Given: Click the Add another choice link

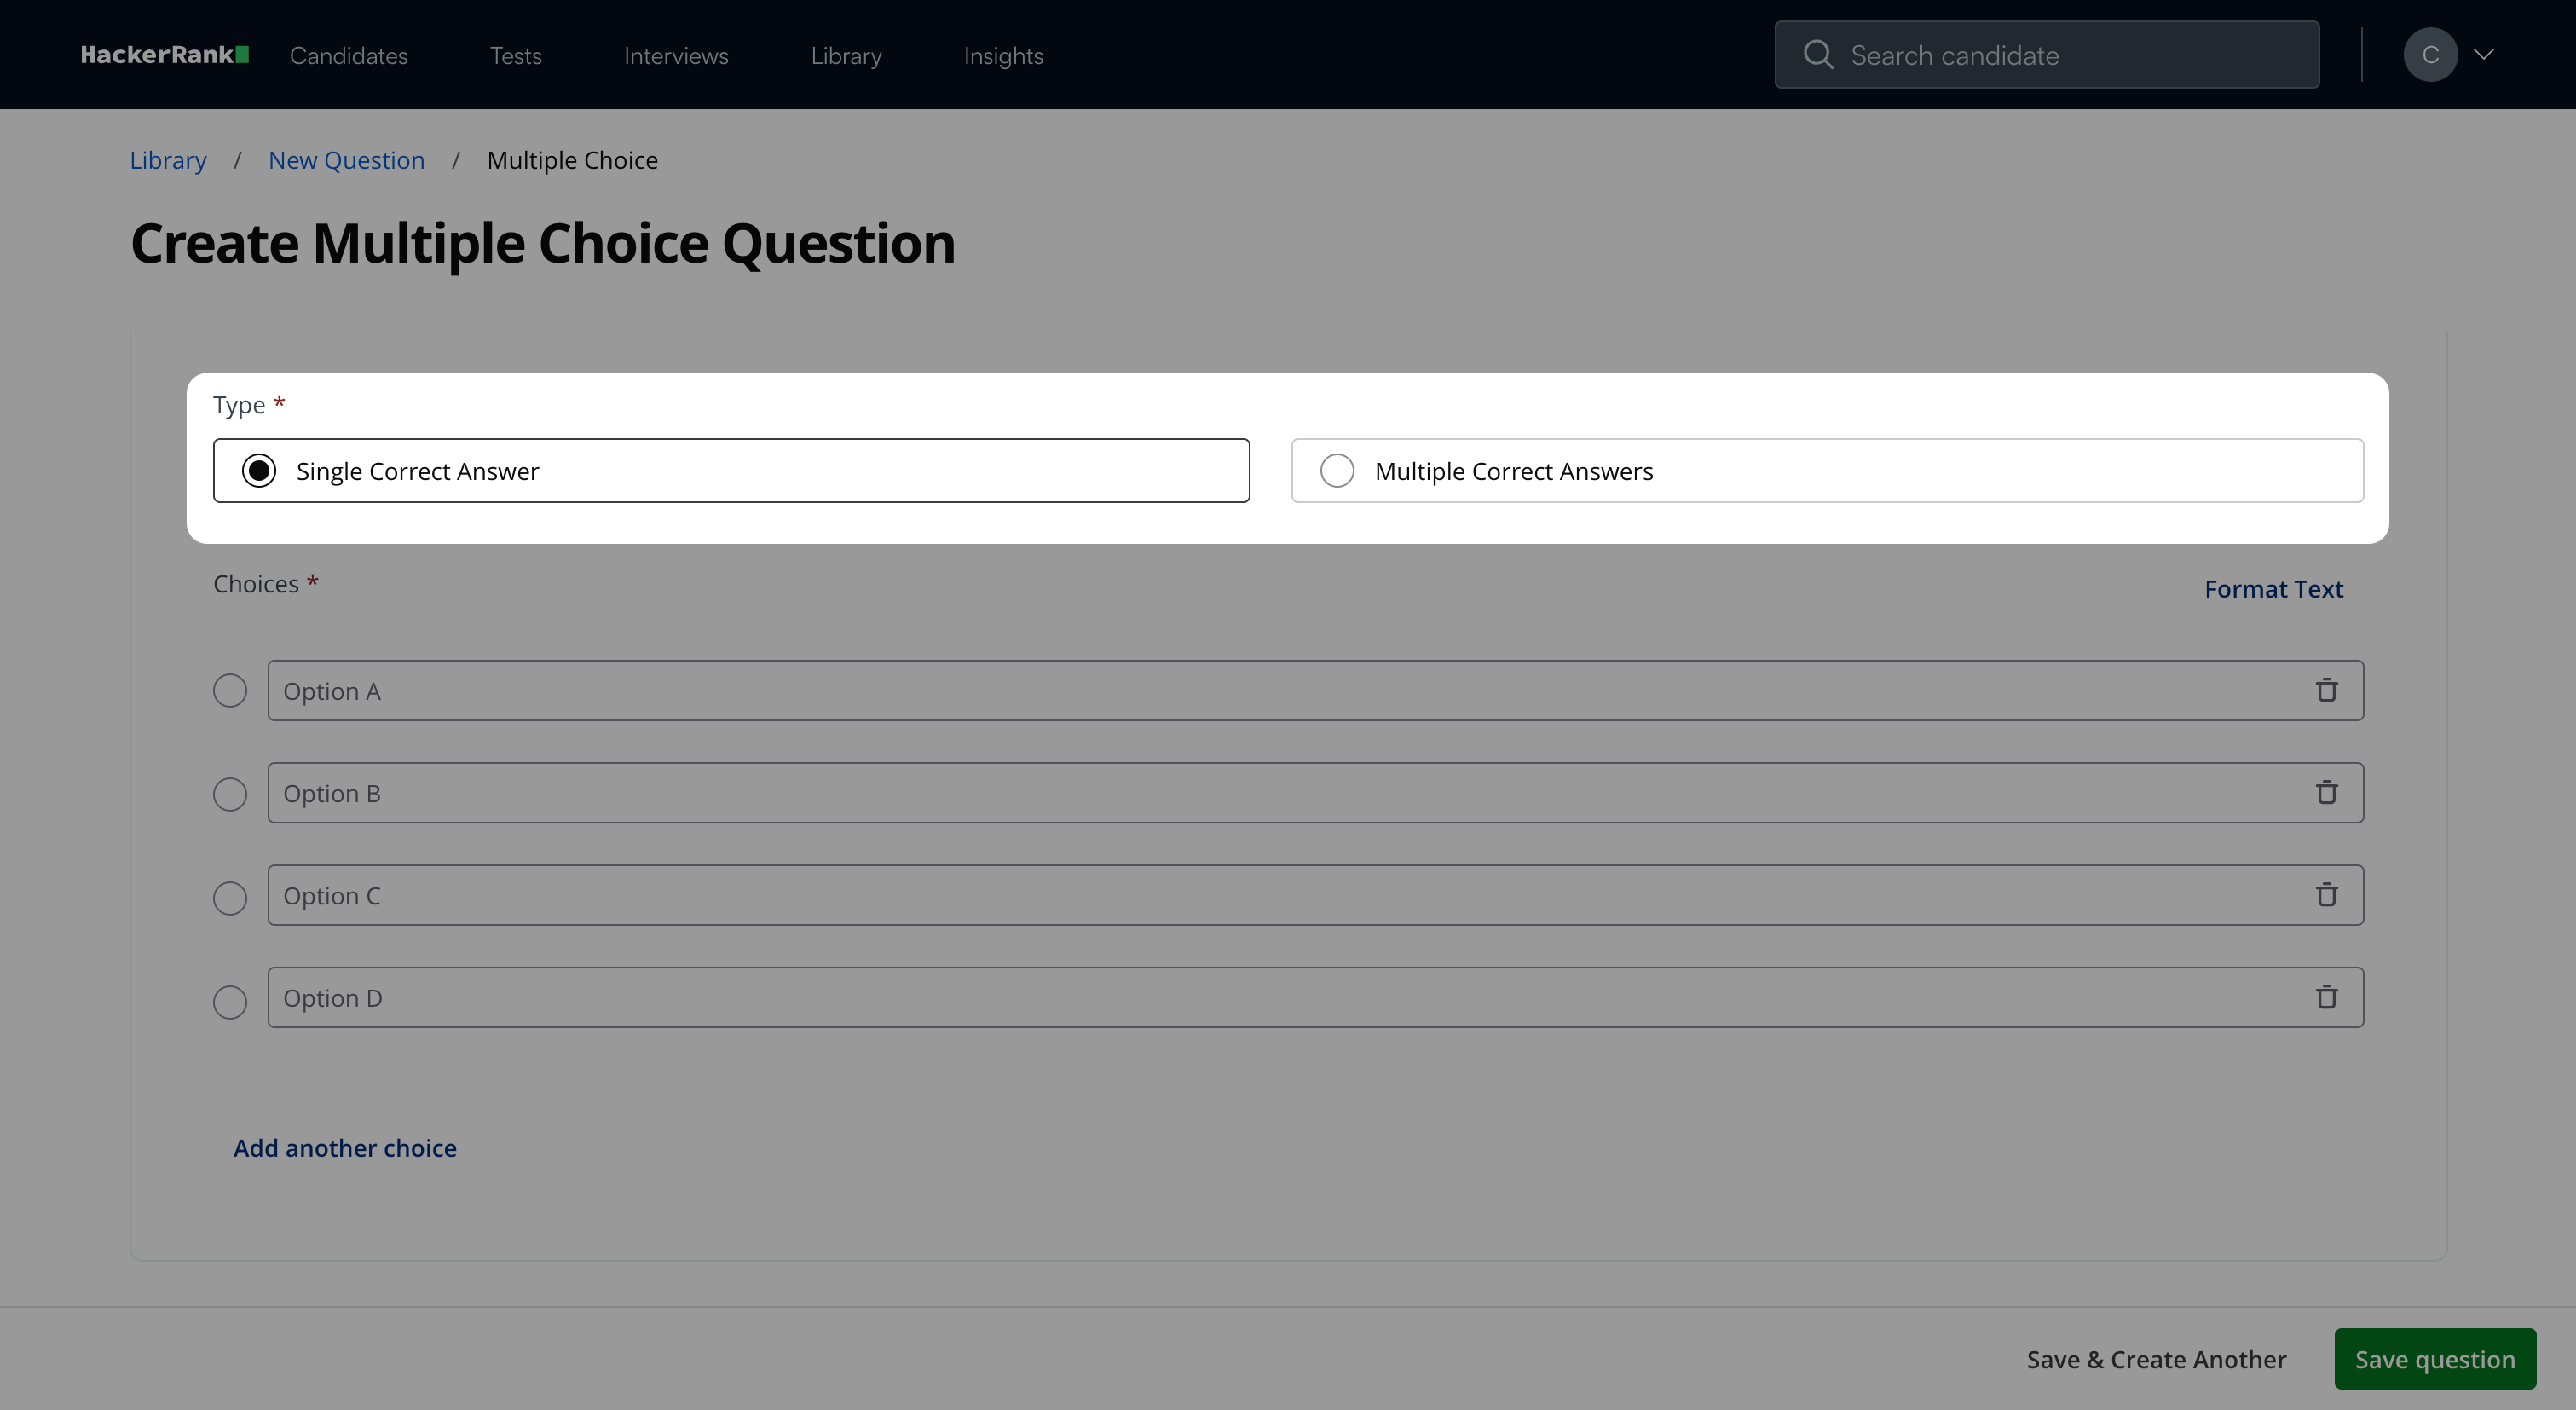Looking at the screenshot, I should 345,1148.
